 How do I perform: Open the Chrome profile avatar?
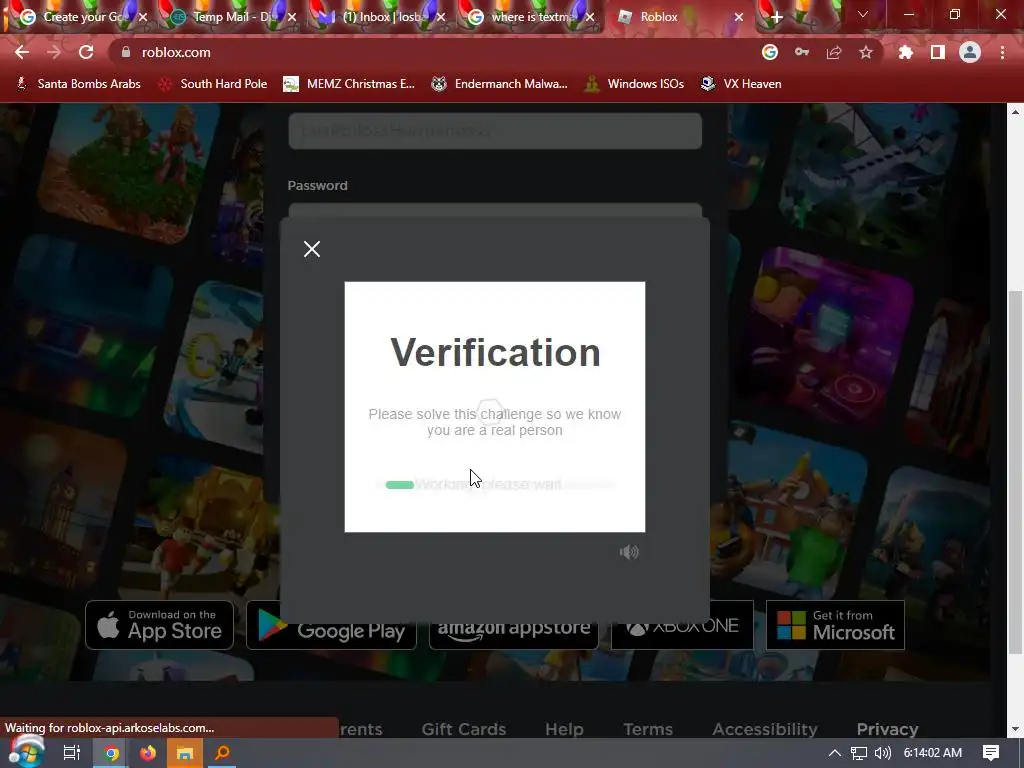click(x=970, y=52)
